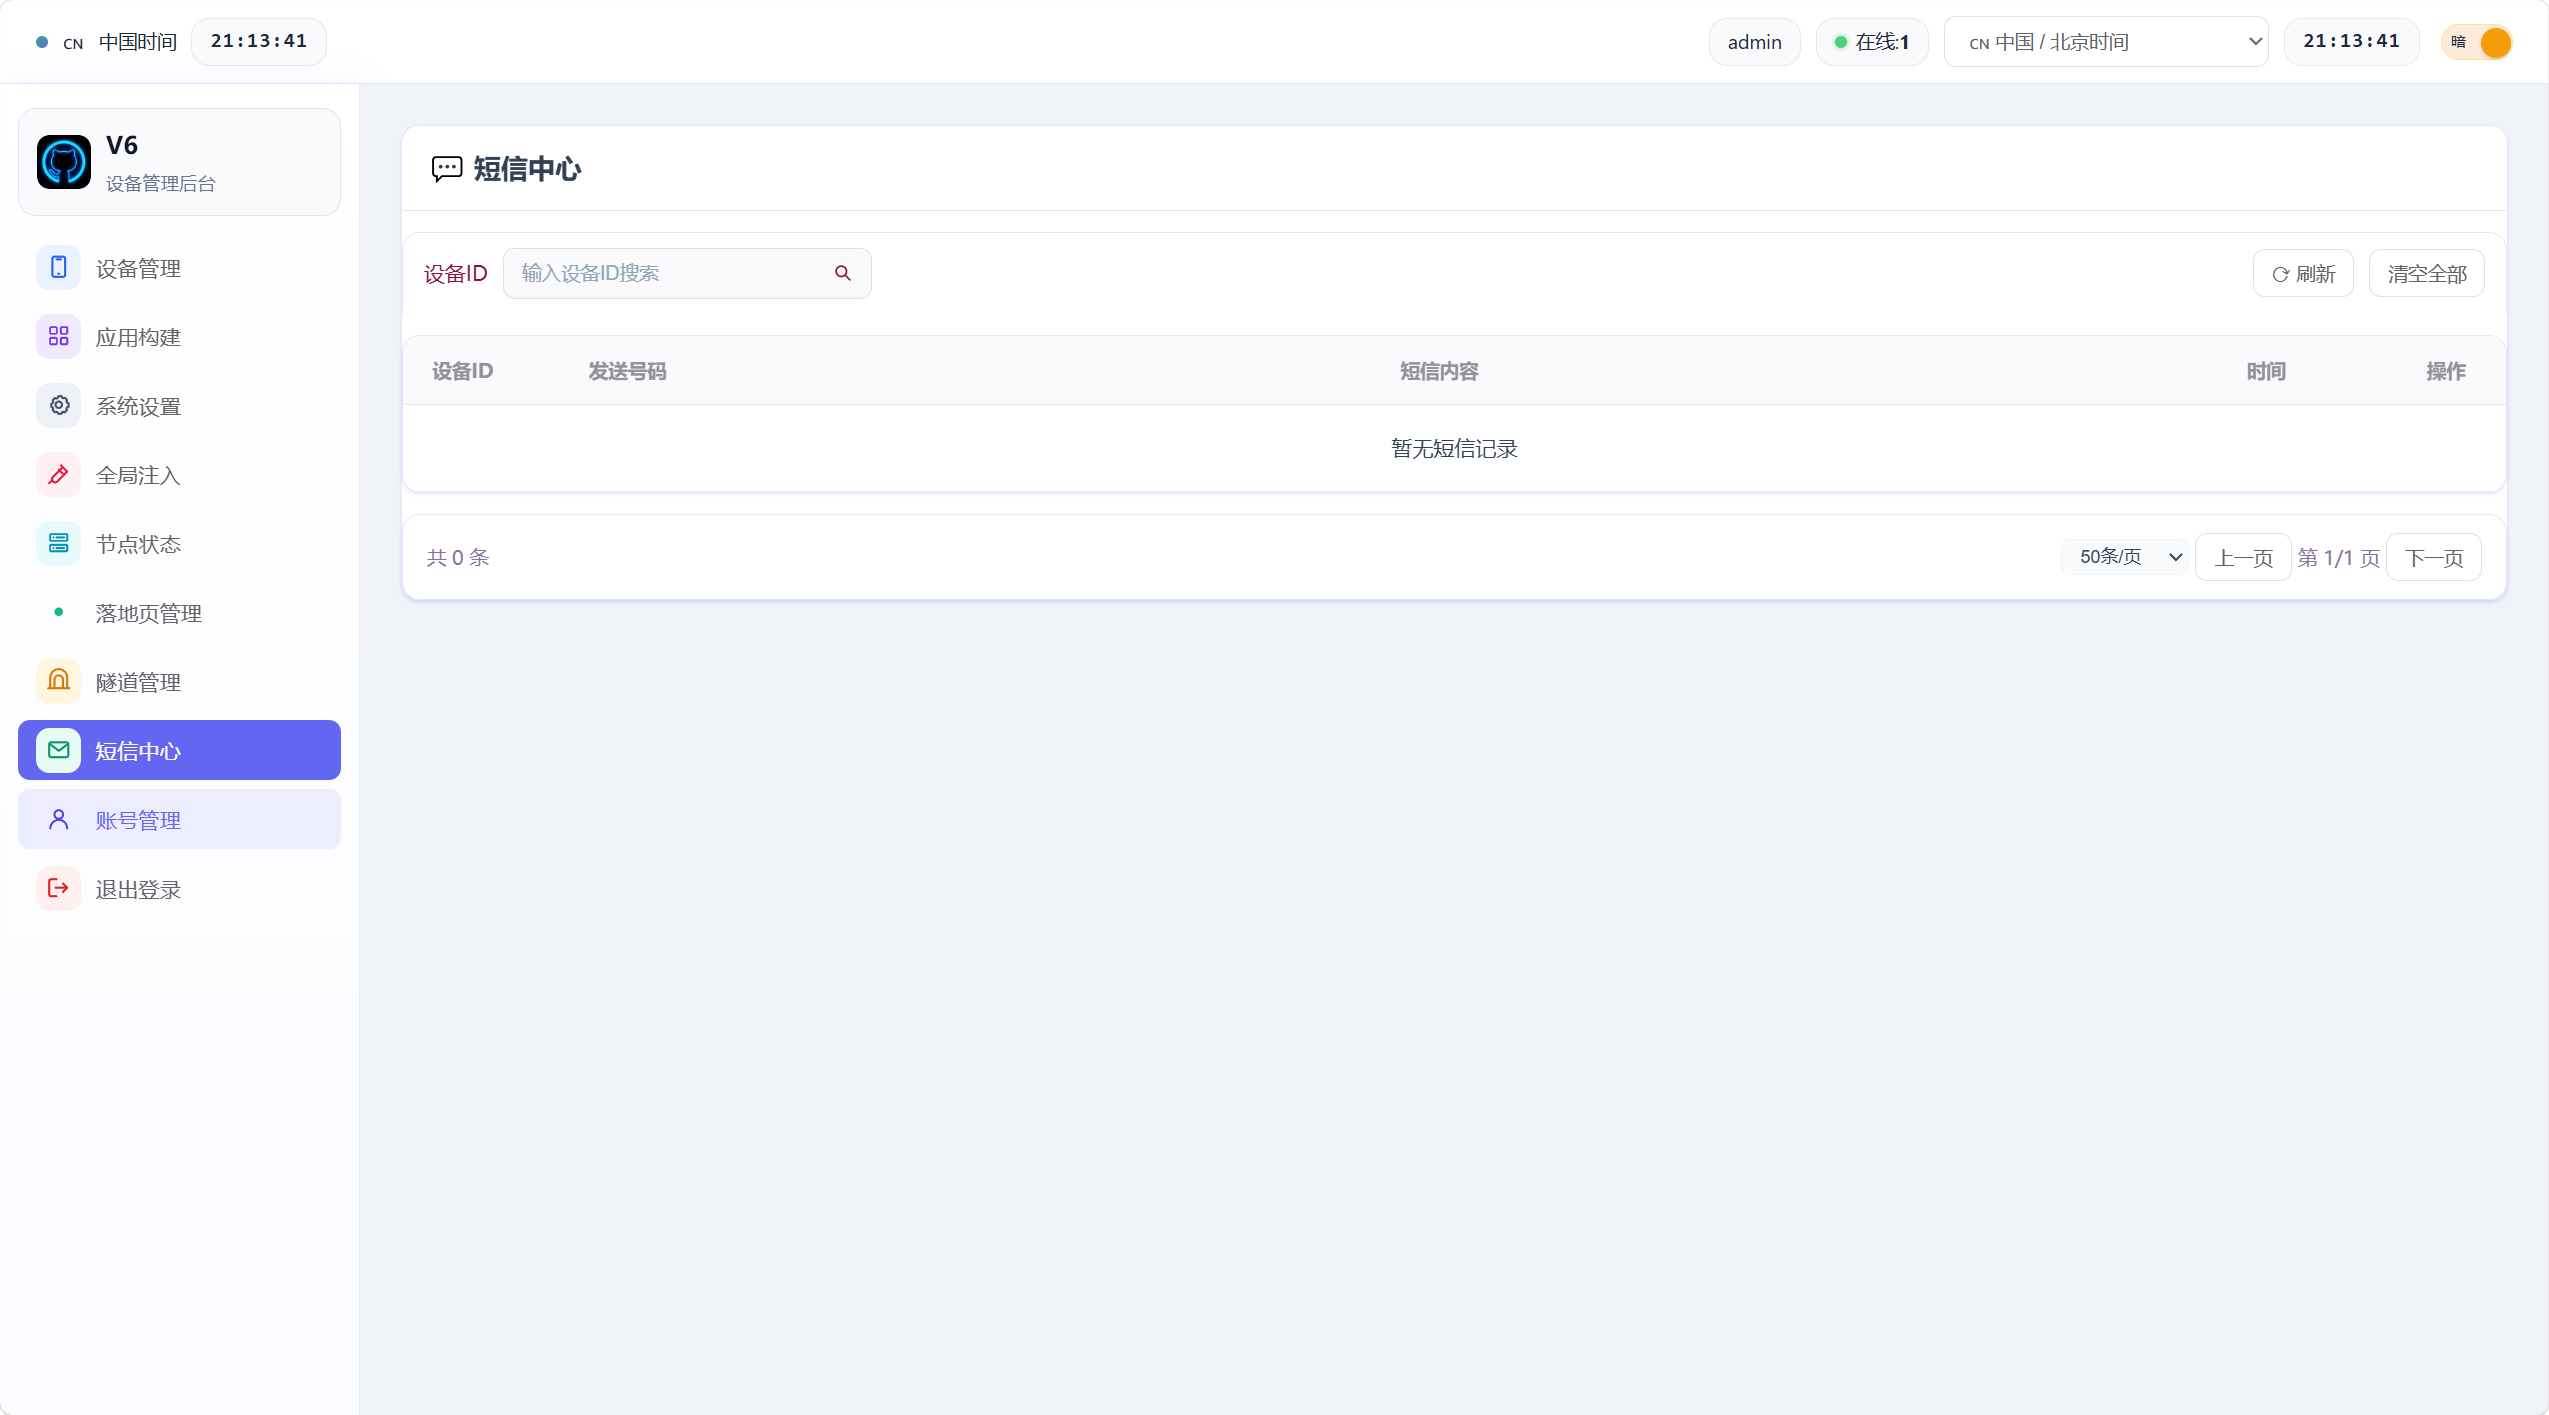
Task: Click the server icon beside 节点状态
Action: coord(59,544)
